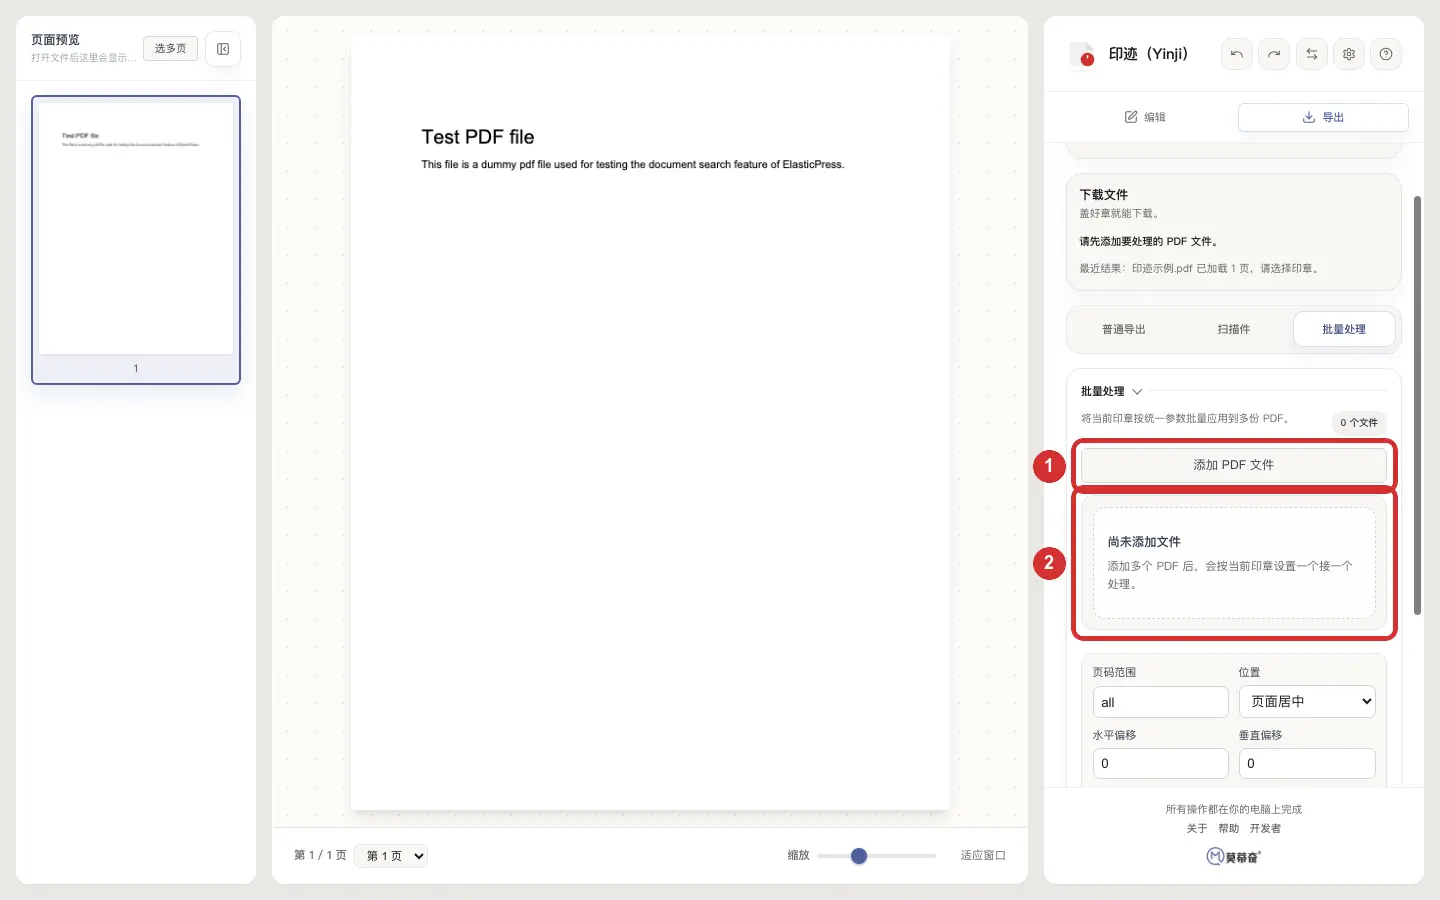Viewport: 1440px width, 900px height.
Task: Select the page 1 thumbnail
Action: 136,240
